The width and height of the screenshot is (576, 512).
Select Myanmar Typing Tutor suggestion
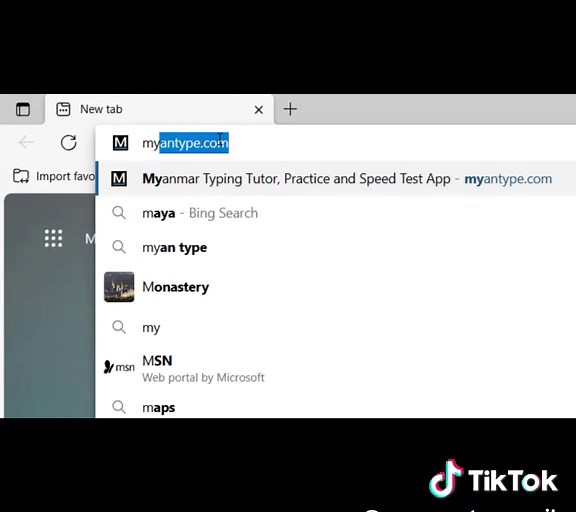(335, 179)
